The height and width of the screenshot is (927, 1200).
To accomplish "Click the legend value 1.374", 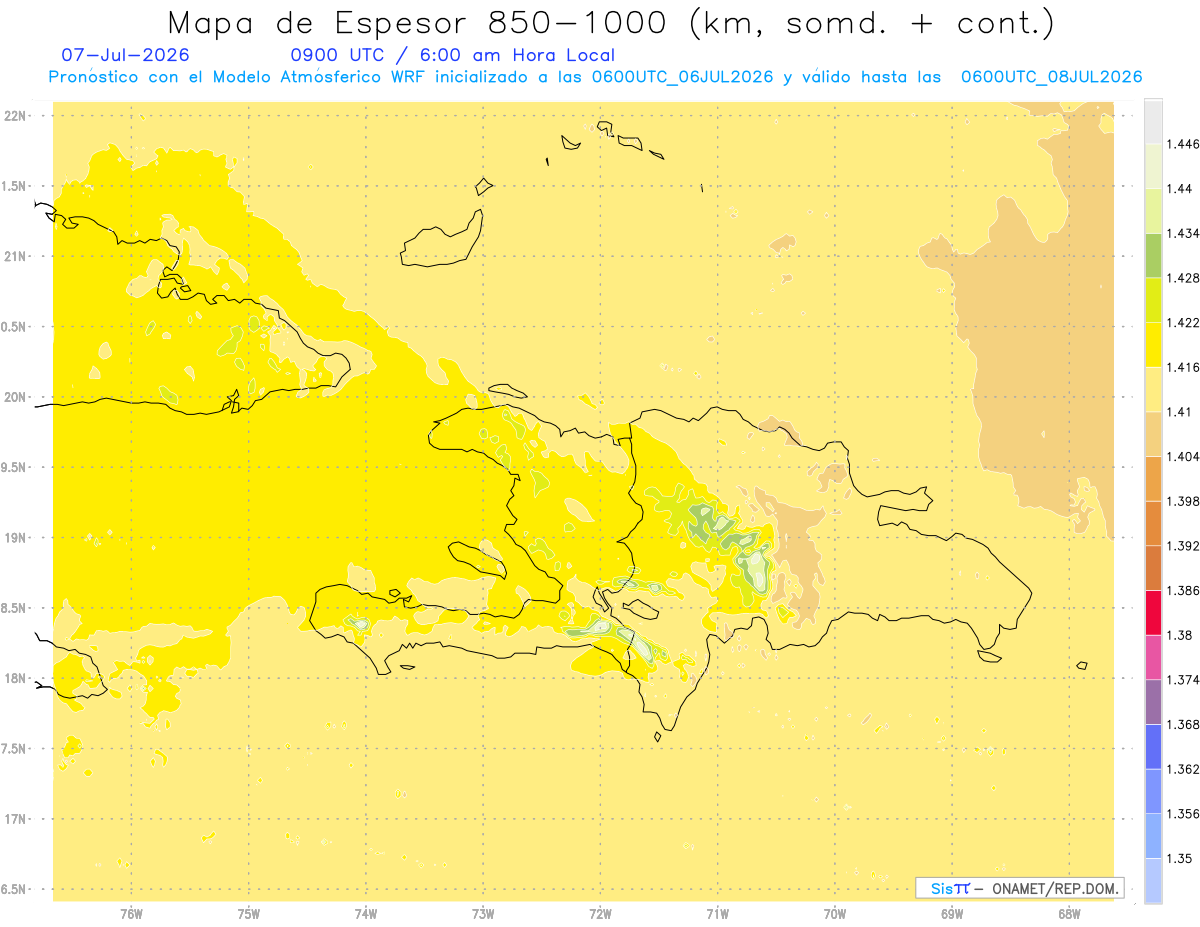I will pos(1183,680).
